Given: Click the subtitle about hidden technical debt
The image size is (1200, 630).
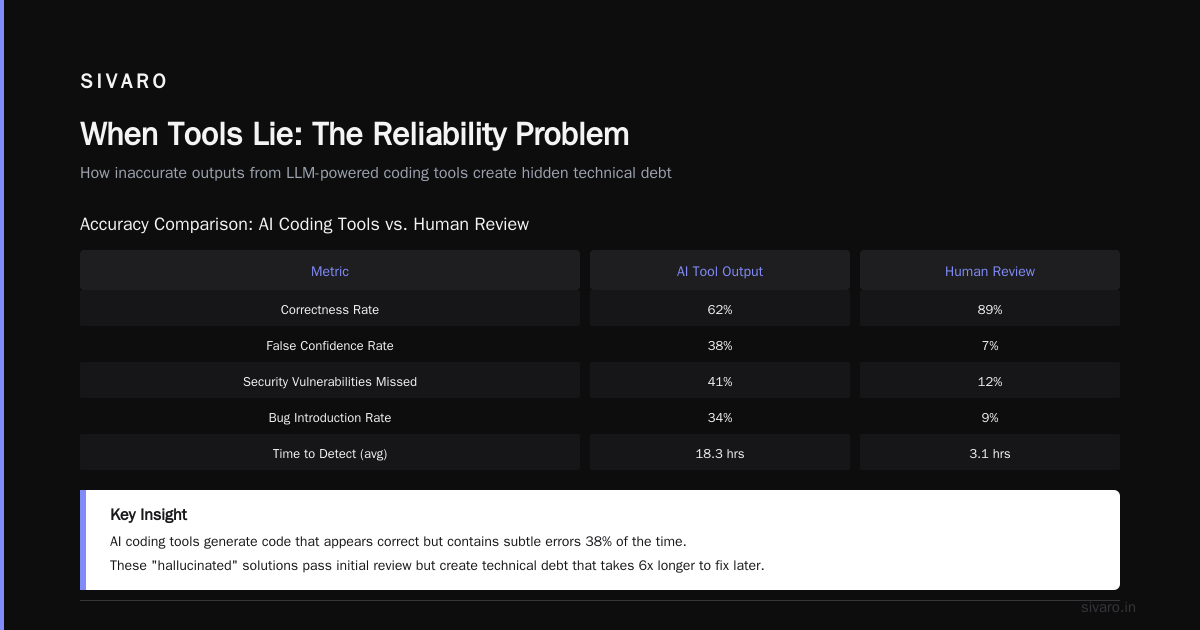Looking at the screenshot, I should click(376, 173).
